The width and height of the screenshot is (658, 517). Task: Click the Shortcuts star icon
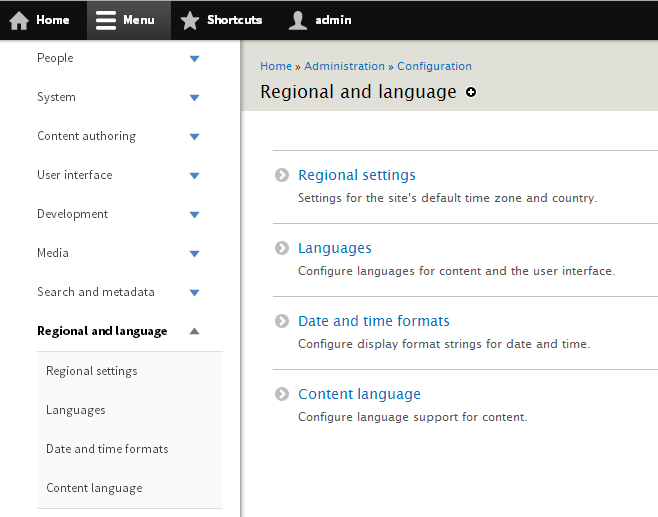190,20
